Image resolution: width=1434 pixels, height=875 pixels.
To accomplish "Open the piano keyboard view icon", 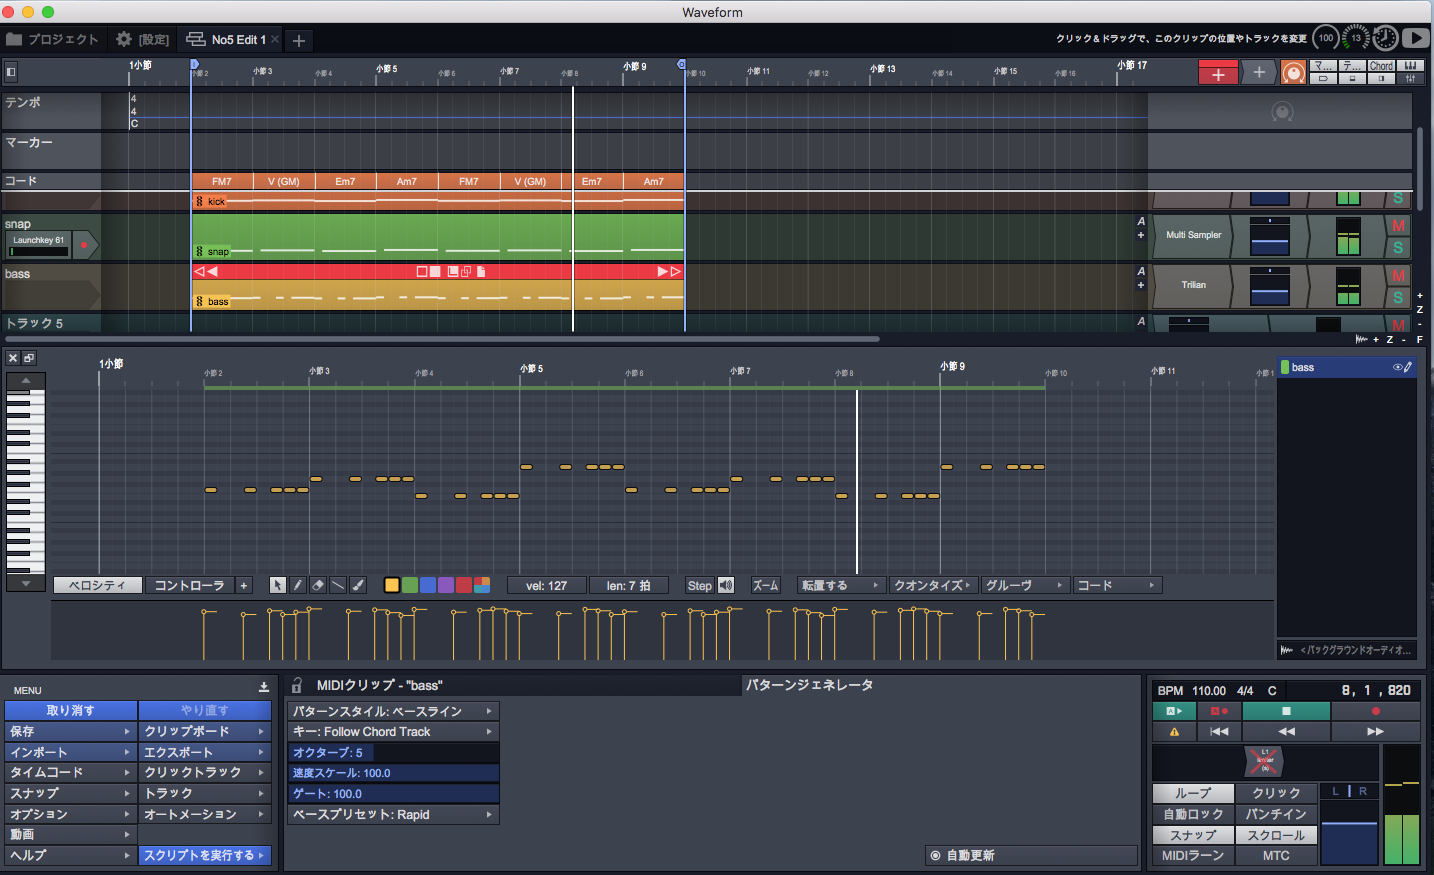I will tap(1410, 66).
